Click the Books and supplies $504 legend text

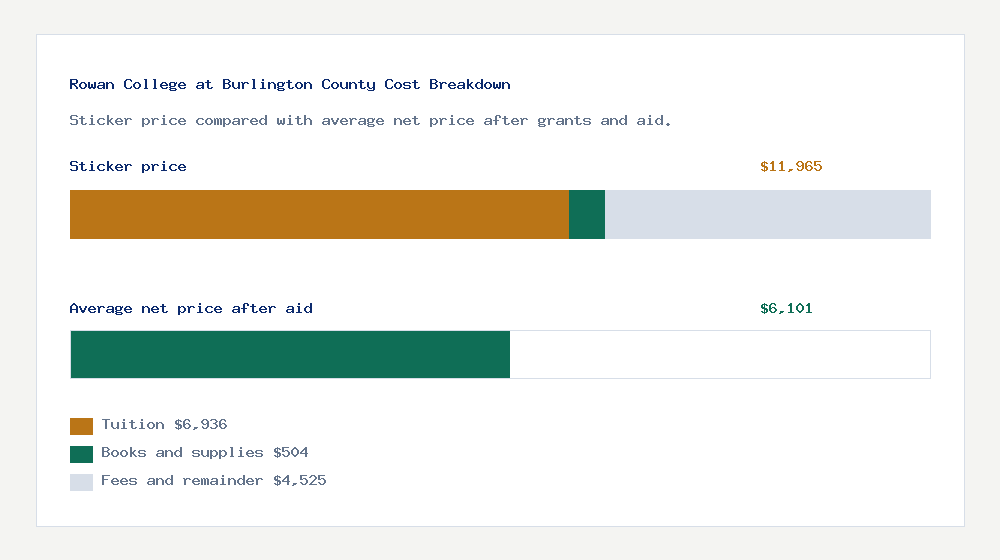205,452
